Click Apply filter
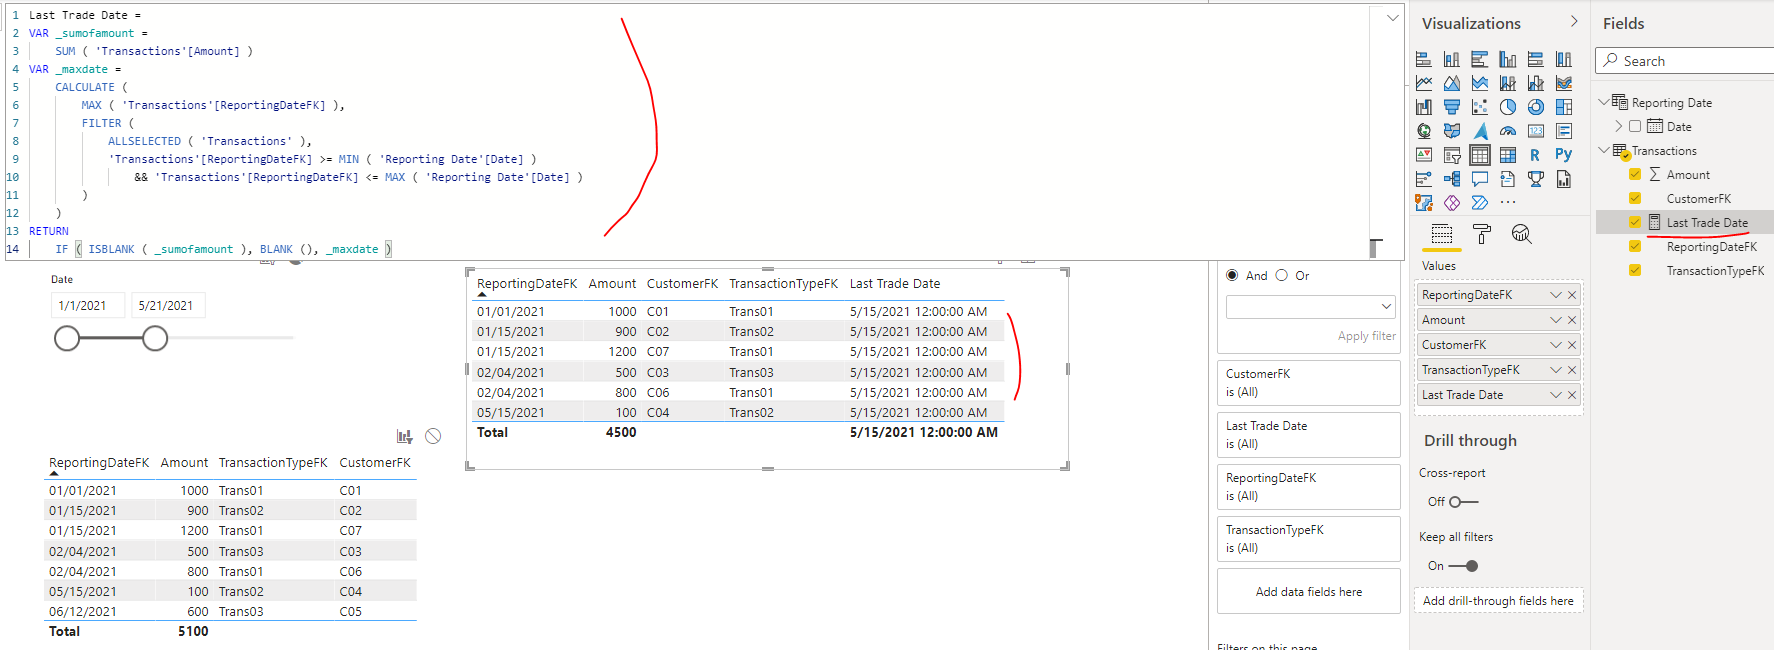This screenshot has height=650, width=1774. pyautogui.click(x=1366, y=336)
